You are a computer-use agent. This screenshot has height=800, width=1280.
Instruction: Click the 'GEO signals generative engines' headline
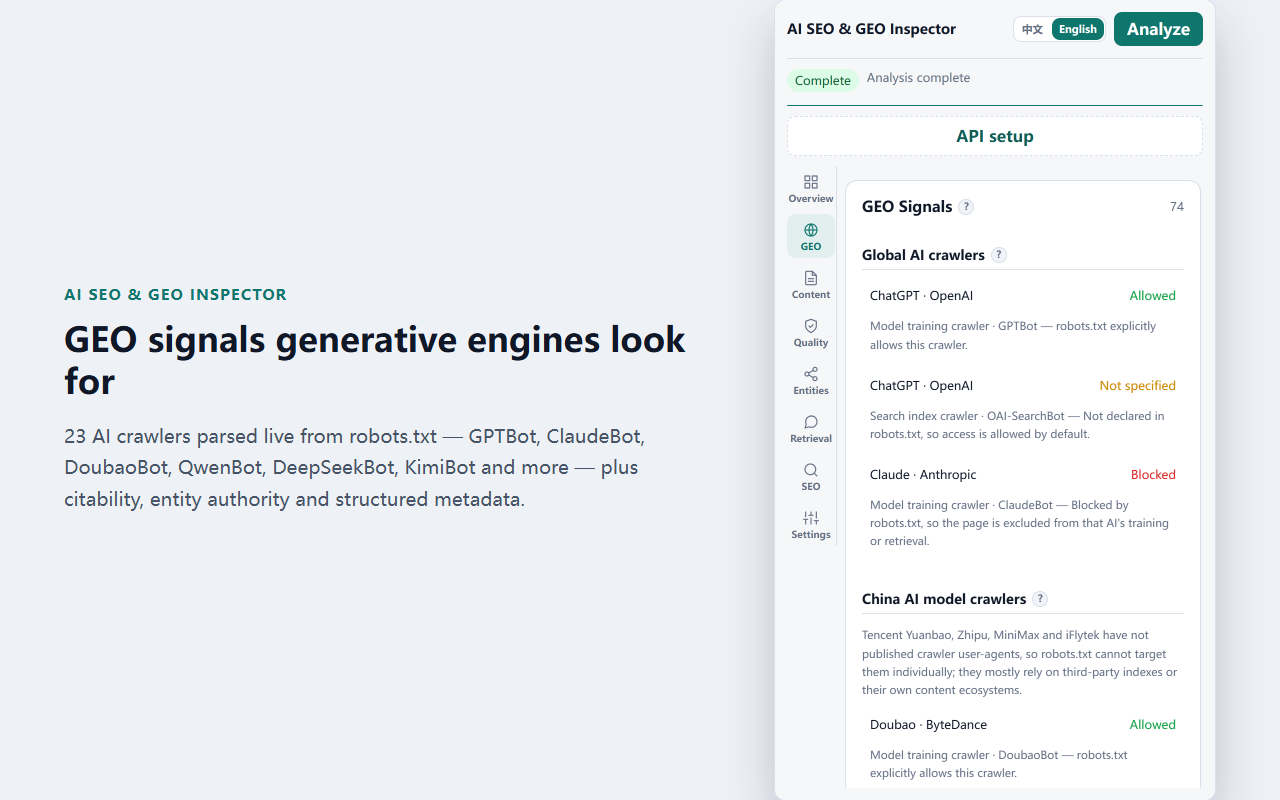click(x=375, y=360)
